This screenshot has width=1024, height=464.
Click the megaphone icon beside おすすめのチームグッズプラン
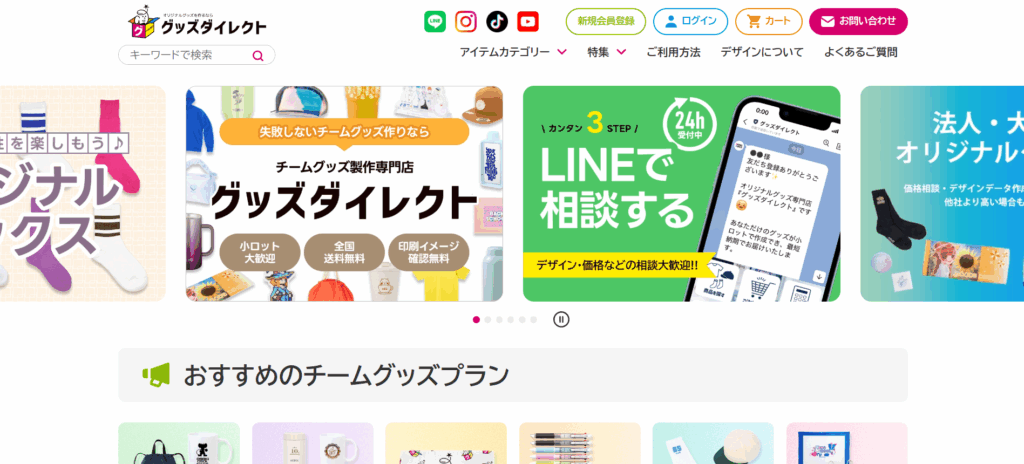pyautogui.click(x=156, y=374)
